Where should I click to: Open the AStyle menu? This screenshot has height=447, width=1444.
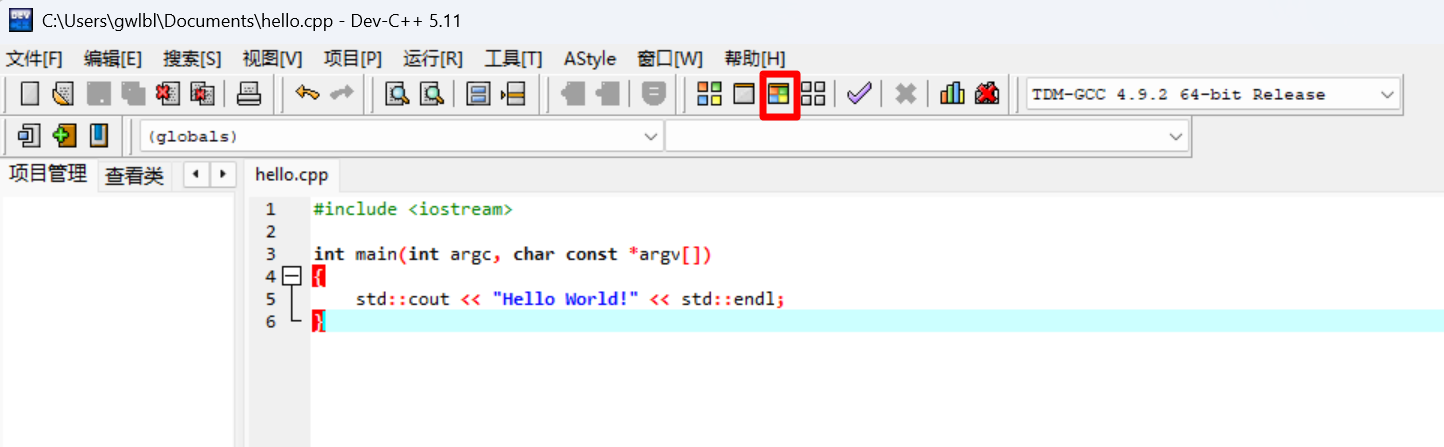[x=590, y=59]
